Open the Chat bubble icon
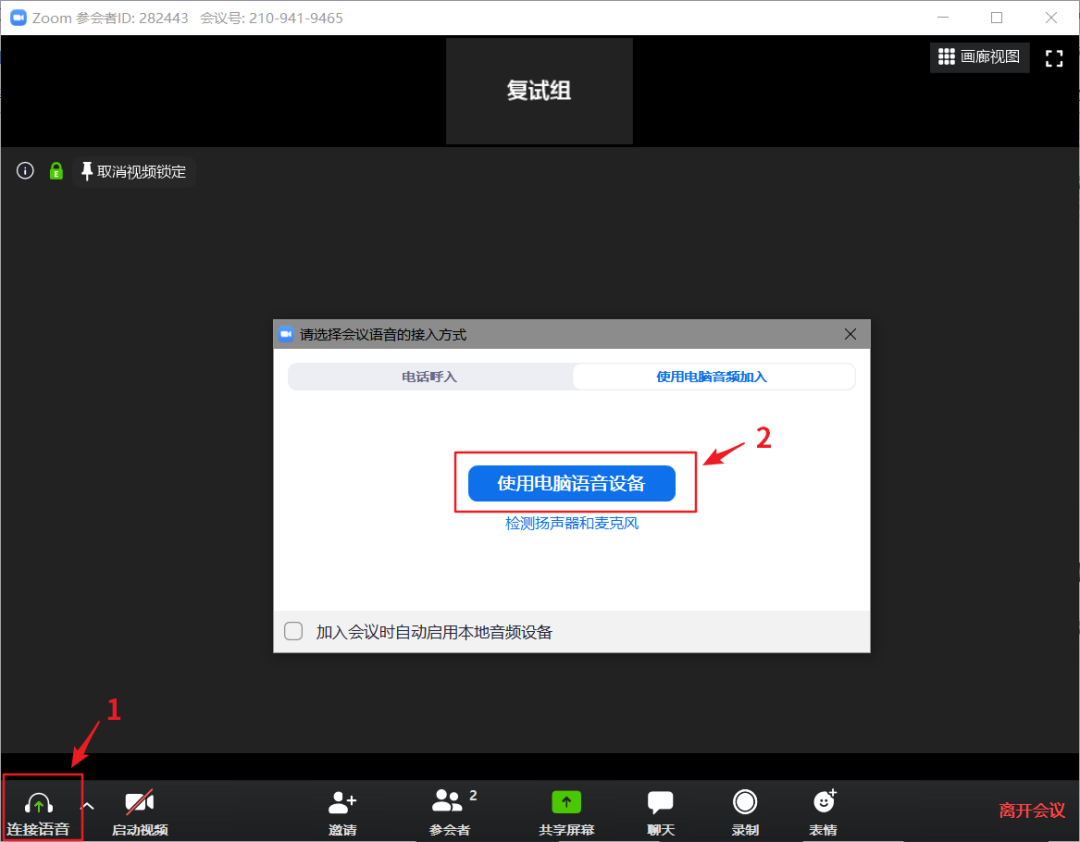Image resolution: width=1080 pixels, height=842 pixels. [x=660, y=802]
